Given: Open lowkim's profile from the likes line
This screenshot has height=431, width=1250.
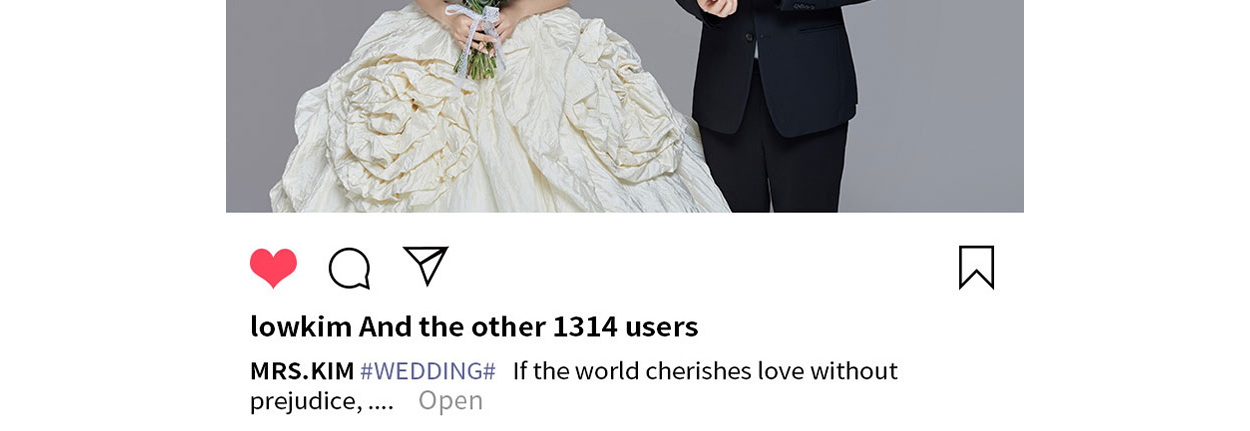Looking at the screenshot, I should 301,327.
